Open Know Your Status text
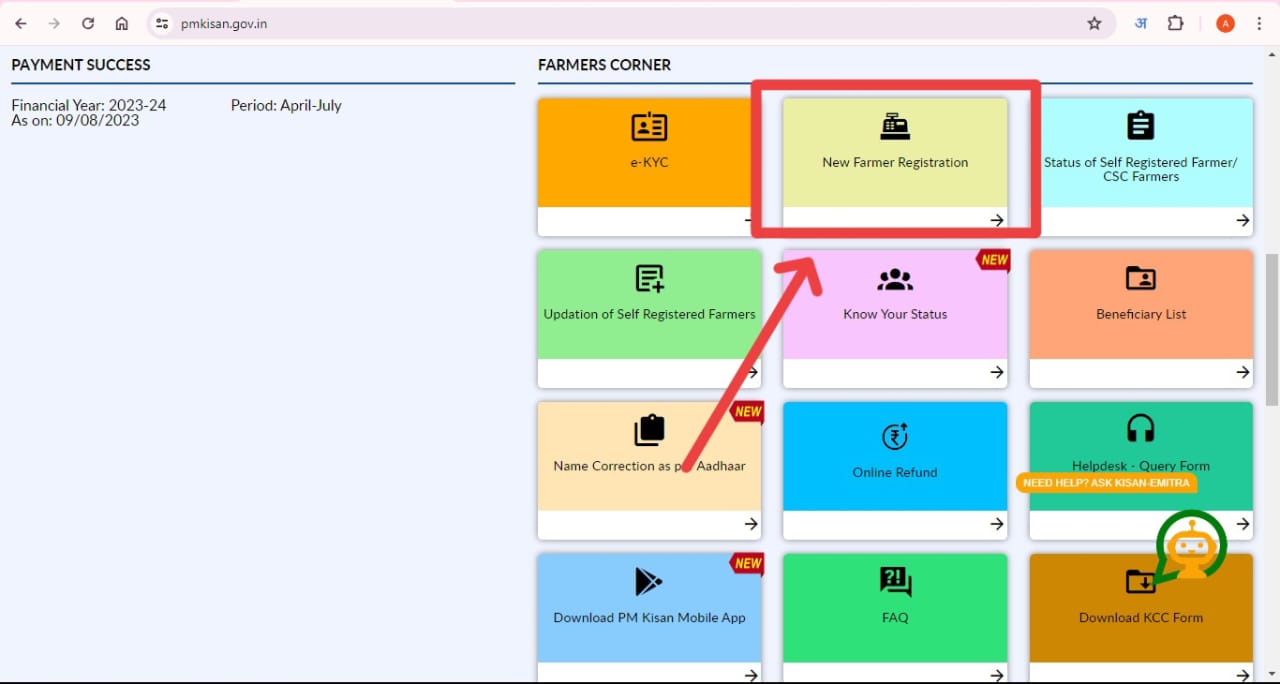The width and height of the screenshot is (1280, 684). [895, 314]
